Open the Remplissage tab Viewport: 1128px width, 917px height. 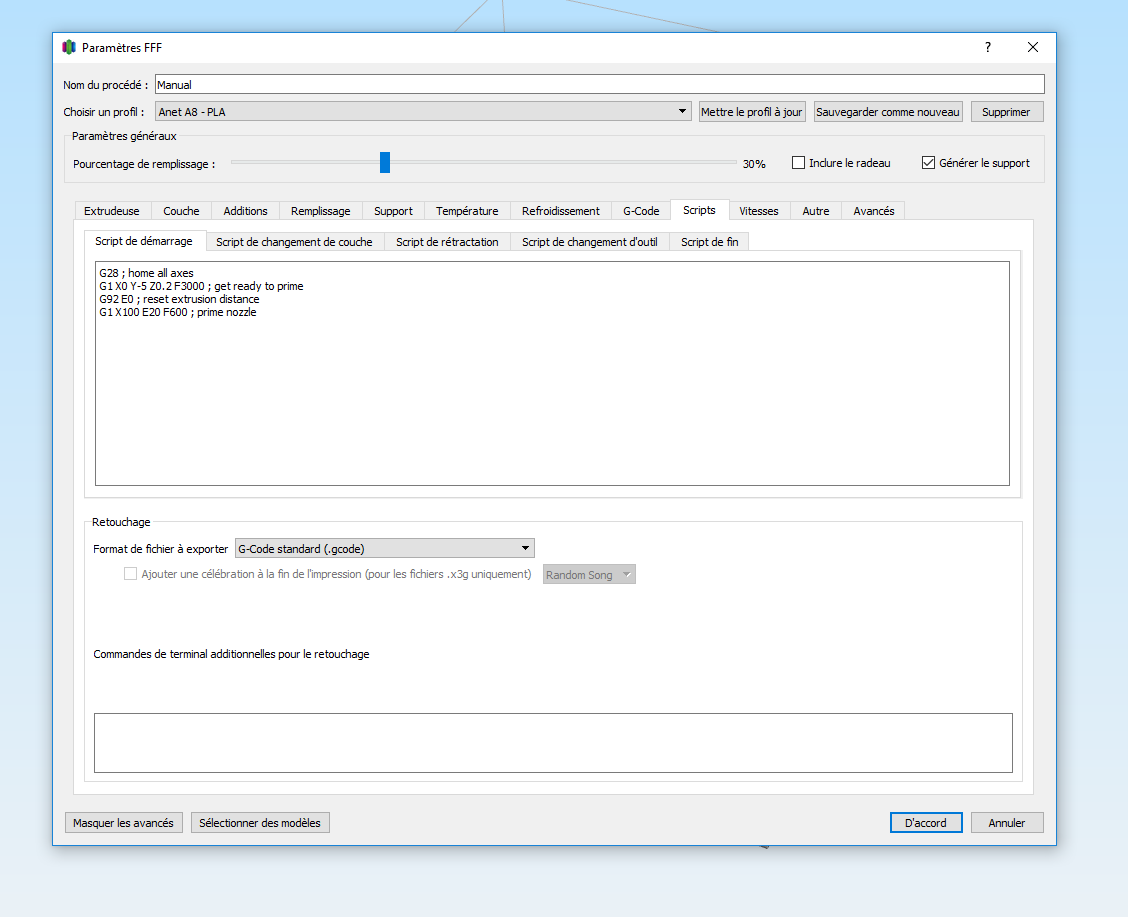(x=321, y=211)
